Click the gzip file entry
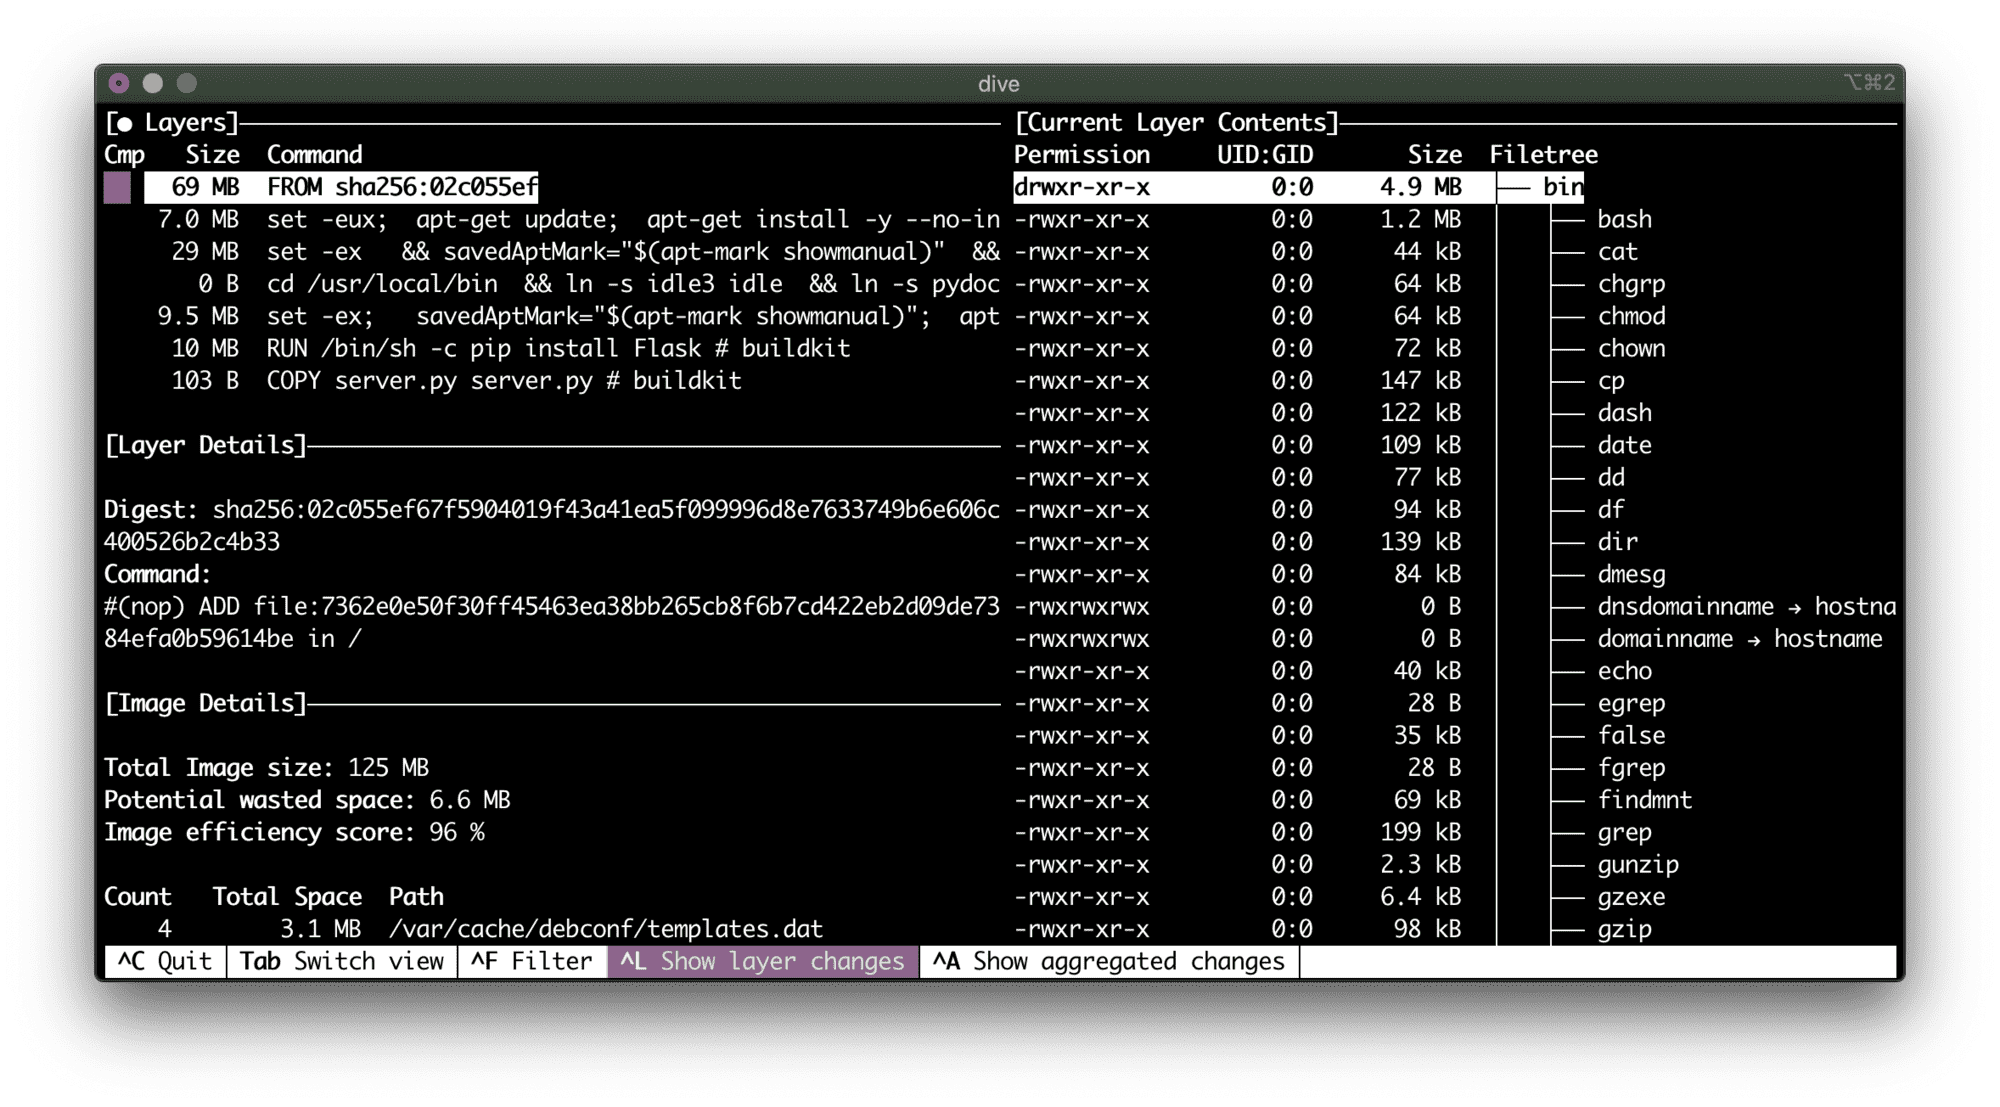Viewport: 2000px width, 1107px height. click(x=1624, y=929)
